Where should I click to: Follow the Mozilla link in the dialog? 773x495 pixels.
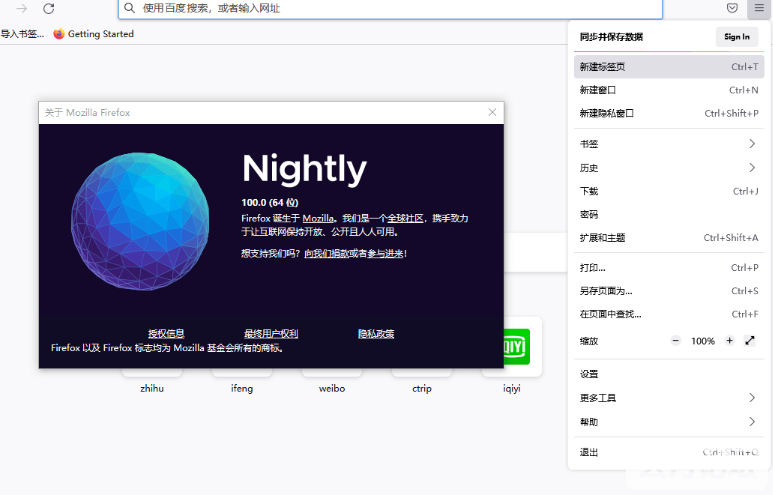[318, 218]
